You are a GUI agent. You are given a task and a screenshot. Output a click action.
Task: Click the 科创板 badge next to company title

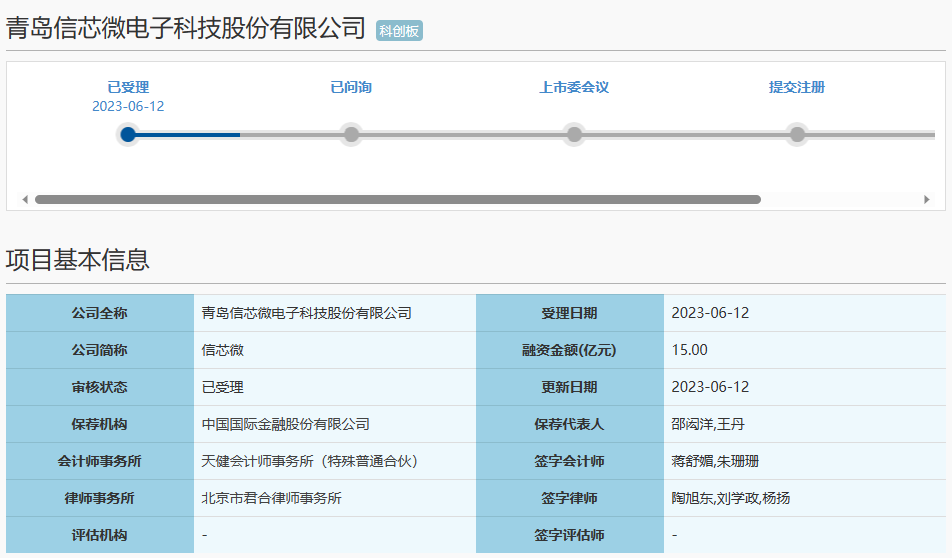(x=399, y=31)
